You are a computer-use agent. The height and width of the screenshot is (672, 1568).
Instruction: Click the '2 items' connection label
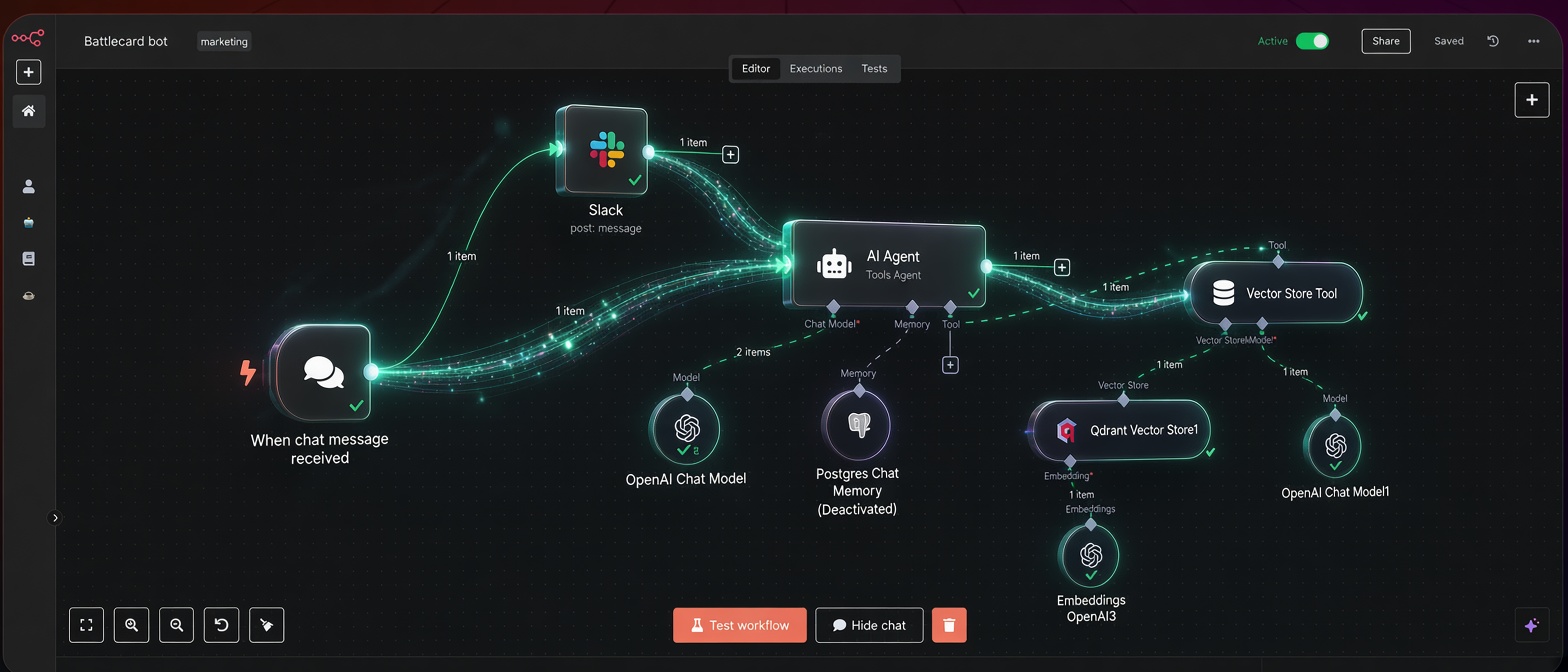tap(753, 352)
